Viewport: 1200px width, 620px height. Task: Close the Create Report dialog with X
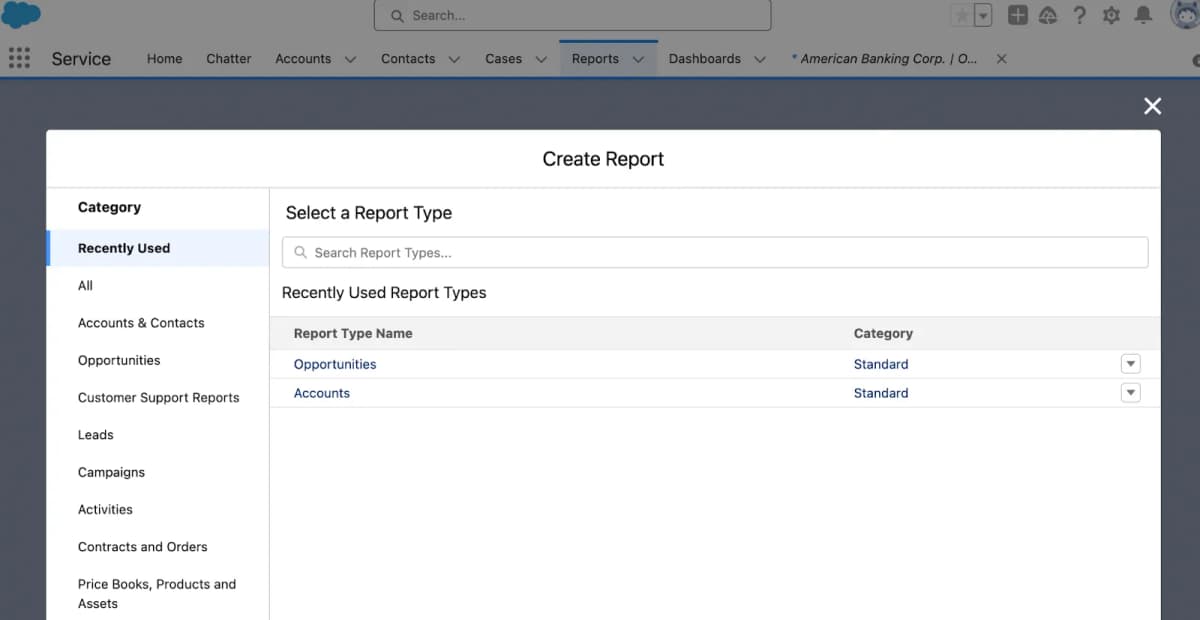pyautogui.click(x=1153, y=106)
